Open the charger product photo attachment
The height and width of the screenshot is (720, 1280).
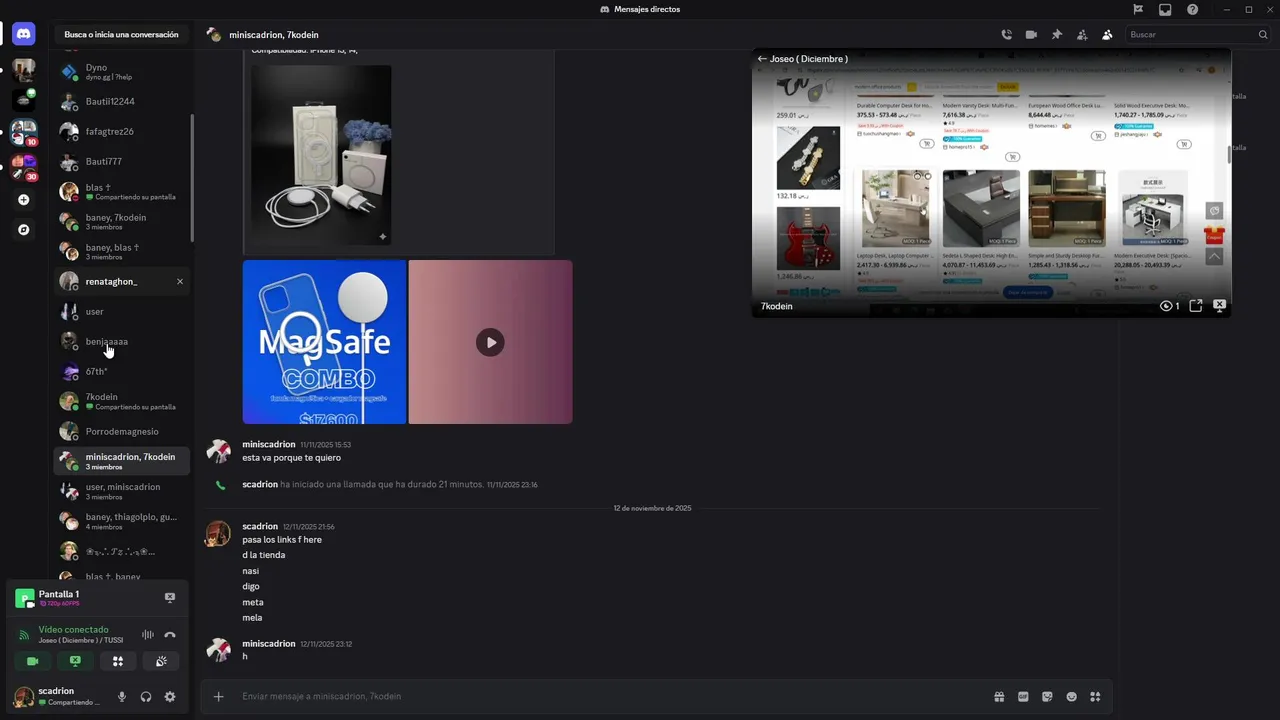pos(321,155)
